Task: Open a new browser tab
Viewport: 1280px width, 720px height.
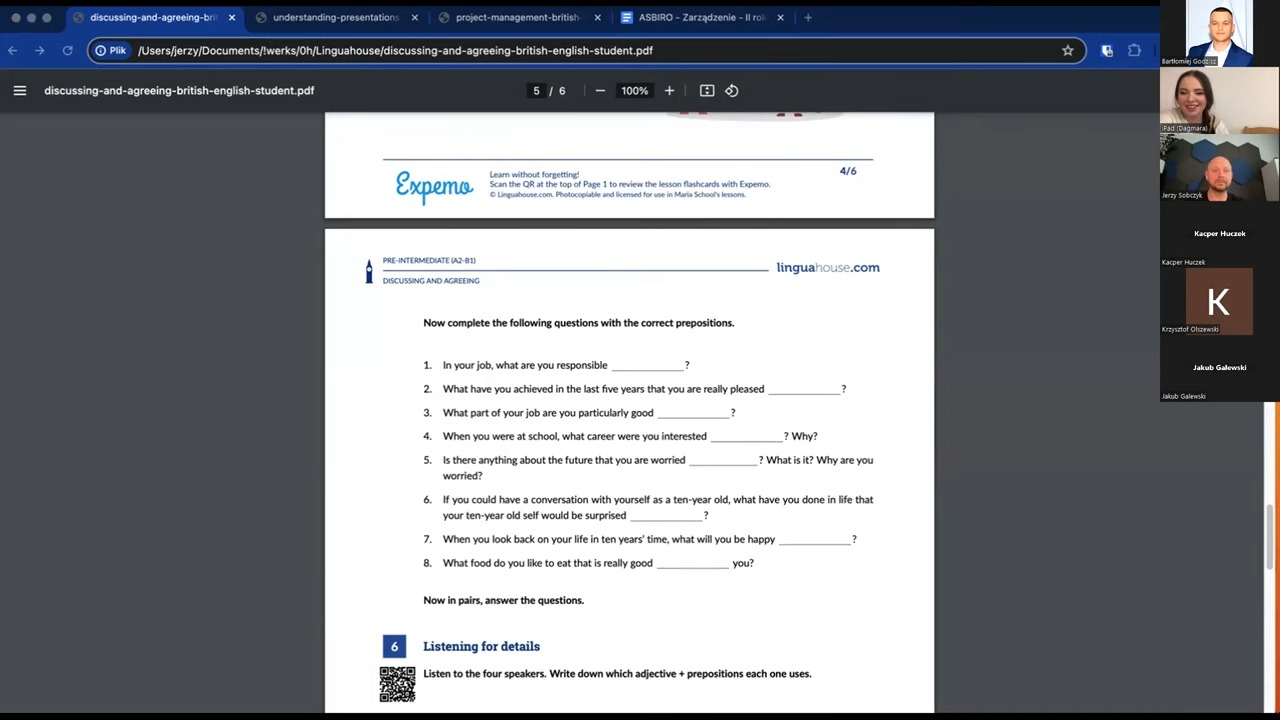Action: click(808, 17)
